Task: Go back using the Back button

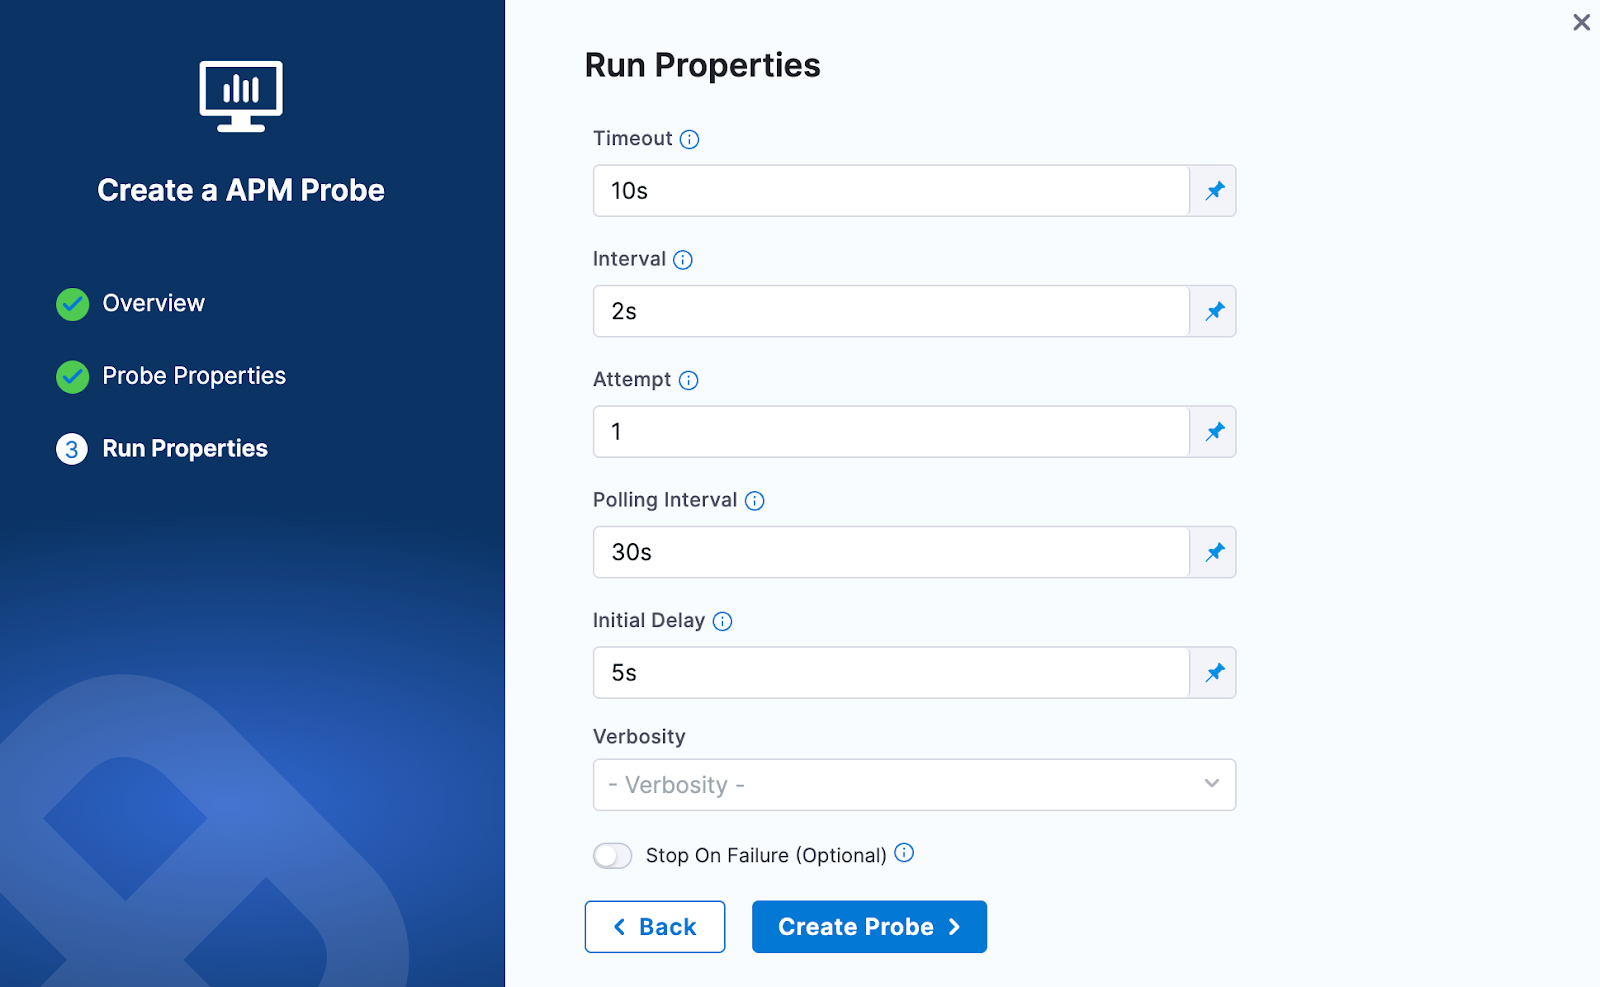Action: [x=654, y=926]
